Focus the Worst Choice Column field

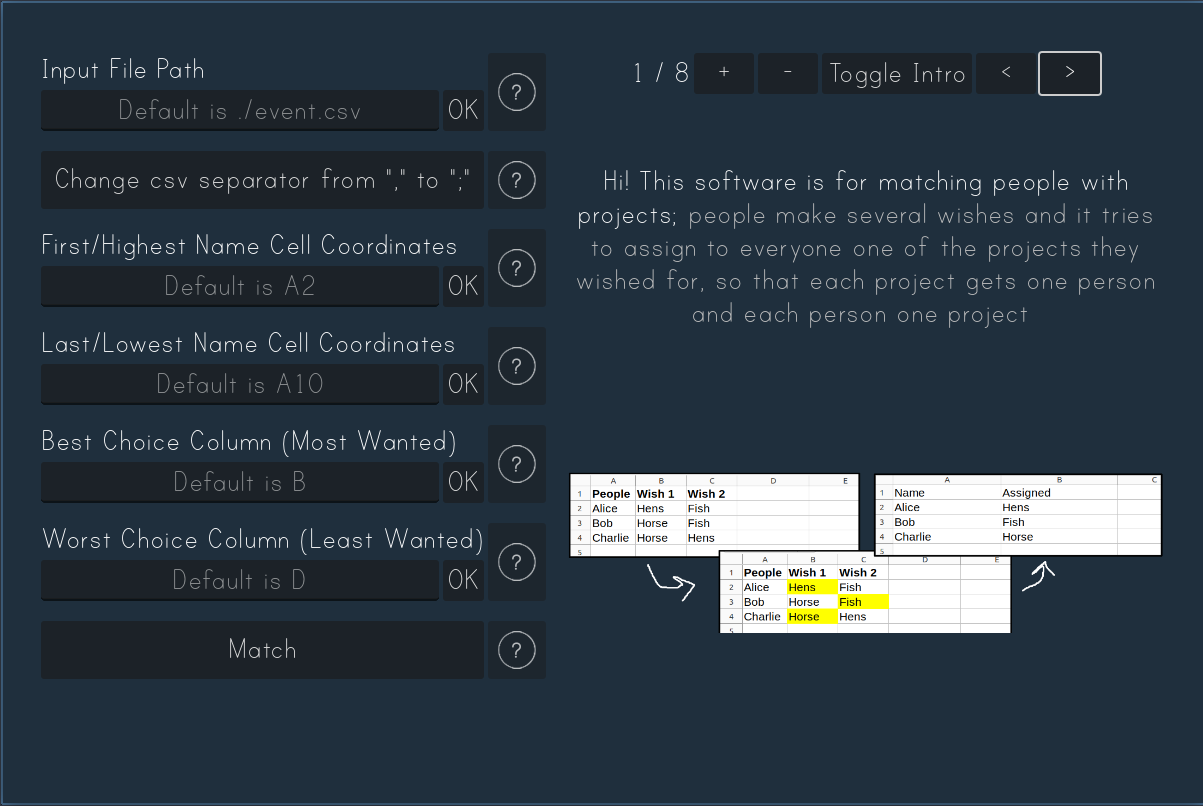click(x=240, y=580)
